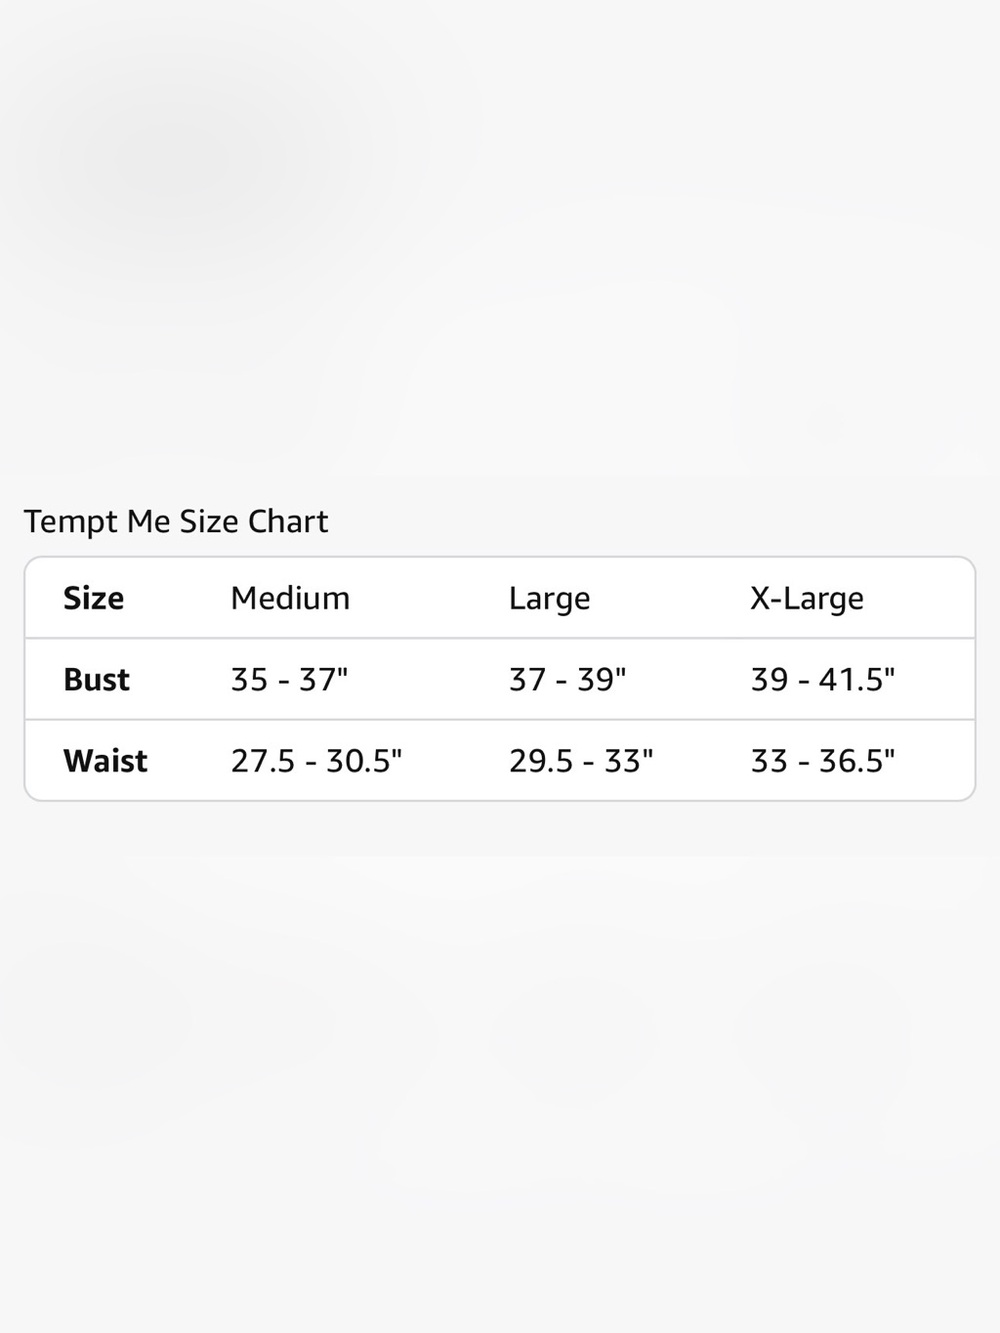Click the Tempt Me Size Chart title
Screen dimensions: 1000x1333
(x=176, y=522)
